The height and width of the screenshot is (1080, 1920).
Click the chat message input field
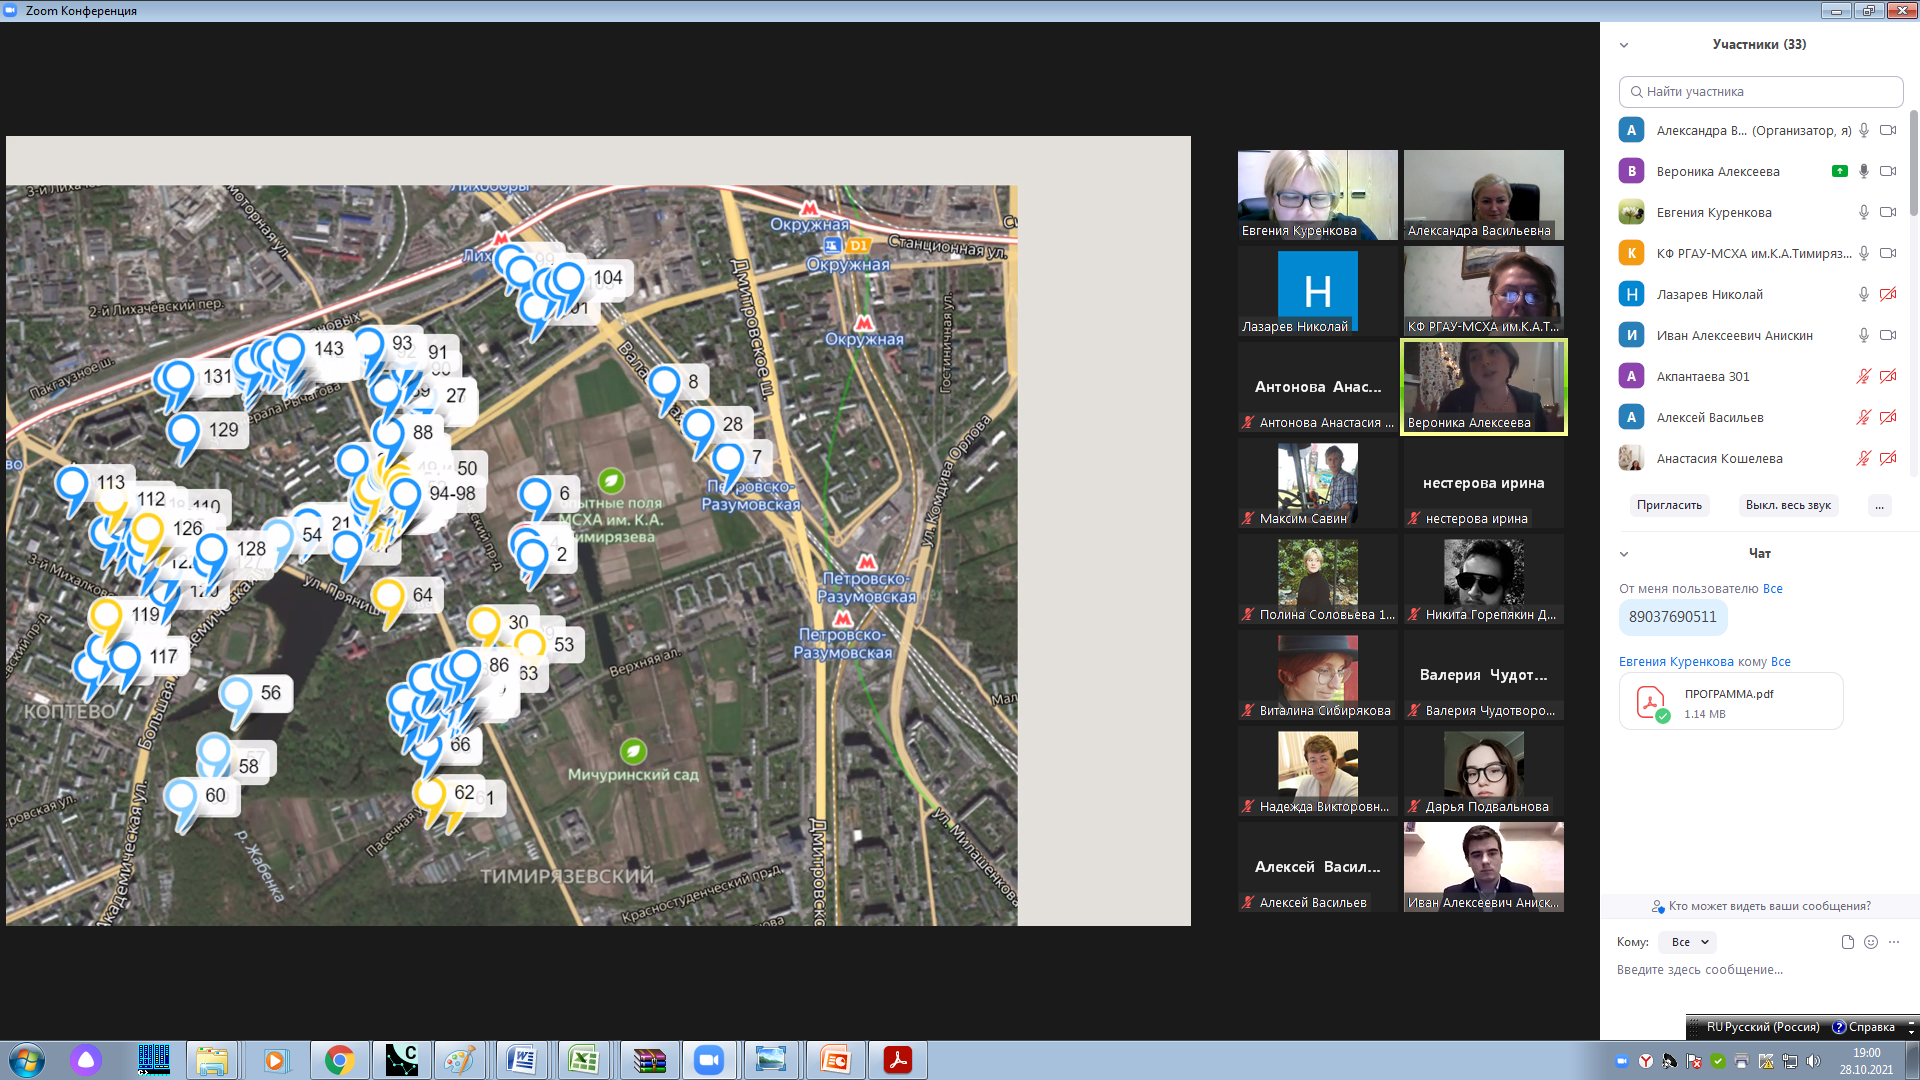(1758, 970)
